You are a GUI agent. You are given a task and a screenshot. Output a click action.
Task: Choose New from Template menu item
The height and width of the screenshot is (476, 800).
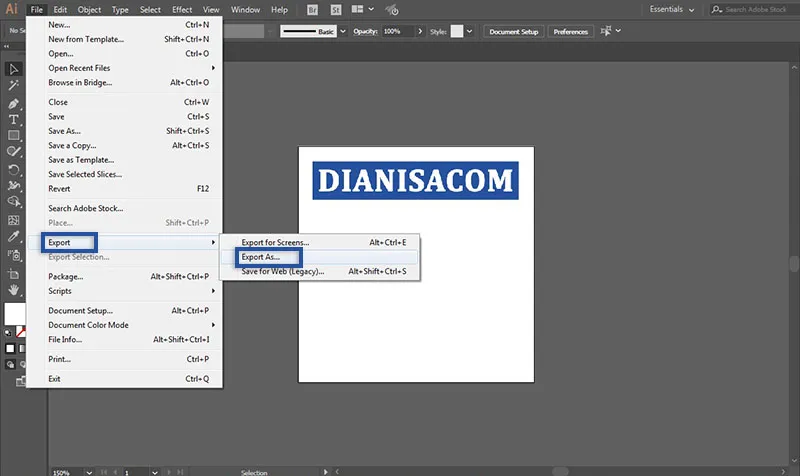(124, 39)
